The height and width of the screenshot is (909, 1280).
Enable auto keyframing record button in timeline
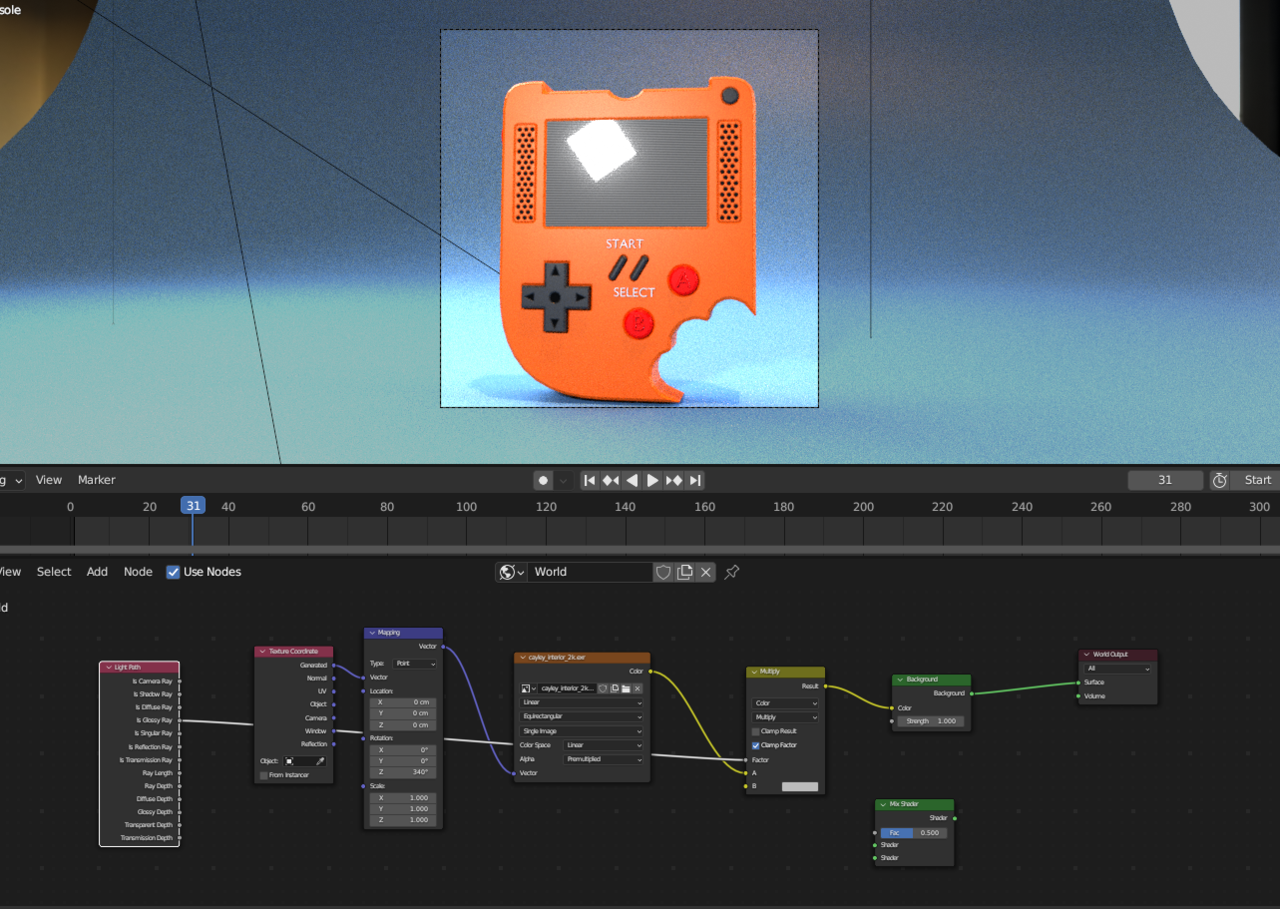pos(541,480)
